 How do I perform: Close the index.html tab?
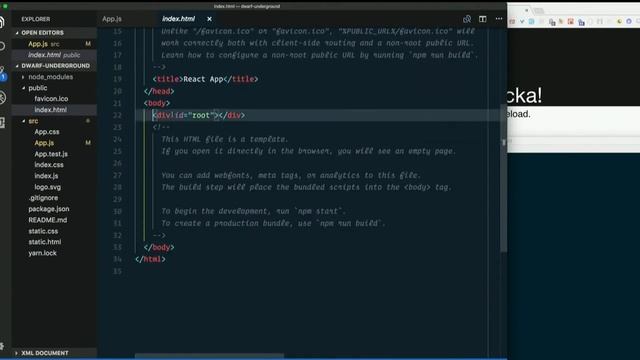tap(209, 19)
